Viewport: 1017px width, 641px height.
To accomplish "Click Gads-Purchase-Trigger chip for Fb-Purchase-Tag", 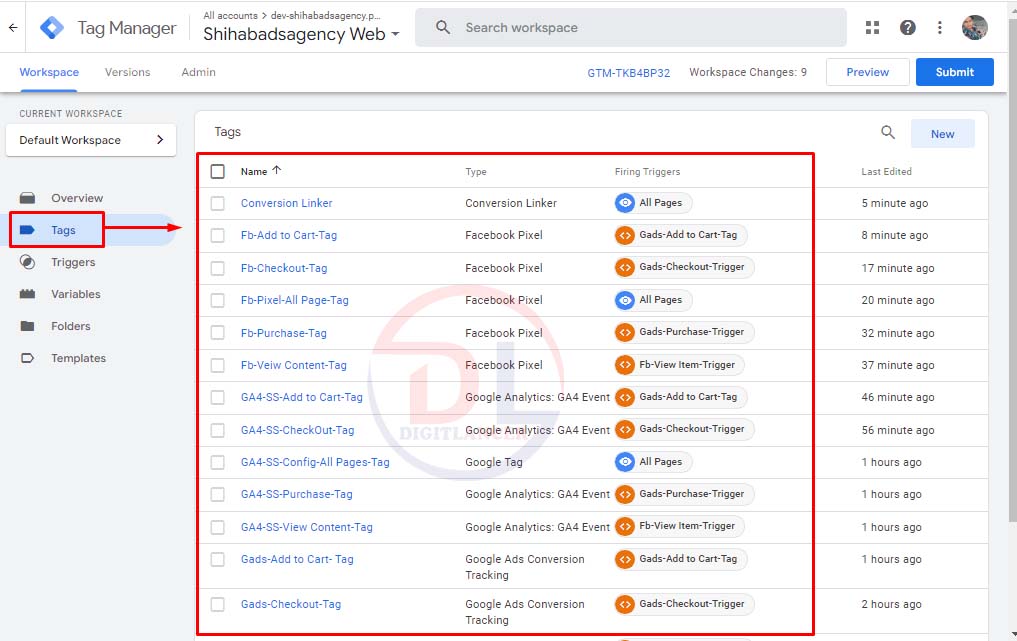I will pos(684,332).
